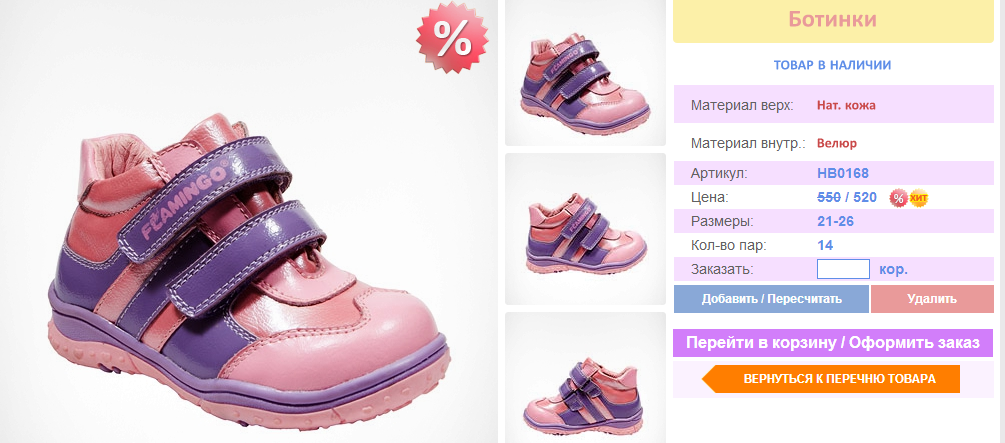Viewport: 1005px width, 443px height.
Task: Click the ТОВАР В НАЛИЧИИ label
Action: [832, 65]
